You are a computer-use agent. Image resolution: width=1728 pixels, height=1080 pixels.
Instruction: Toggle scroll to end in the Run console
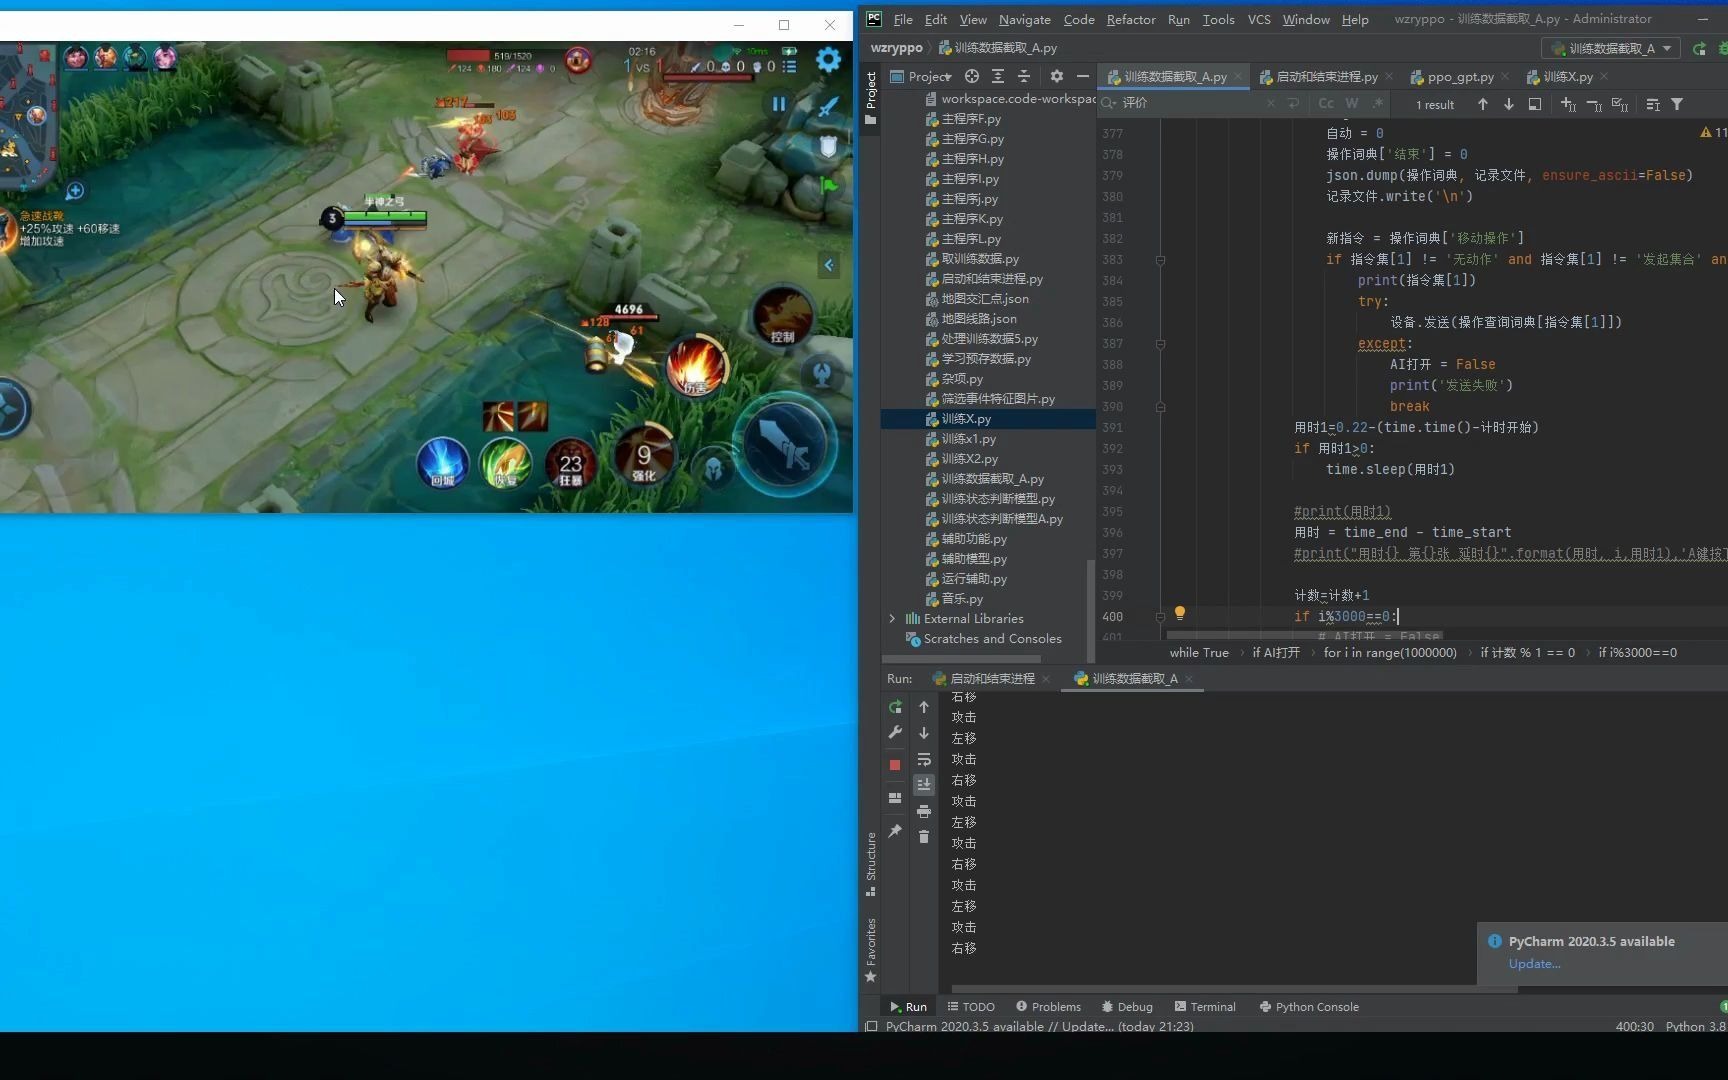click(x=924, y=785)
